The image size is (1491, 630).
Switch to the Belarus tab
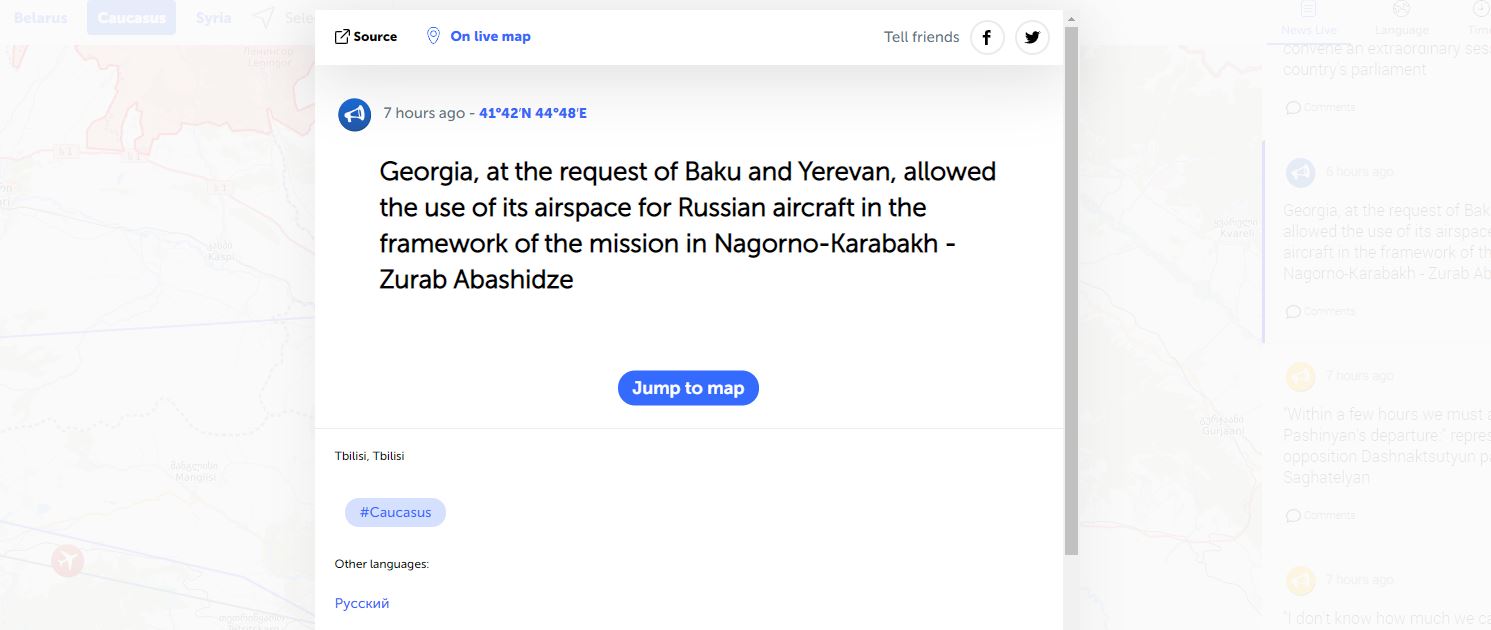41,18
